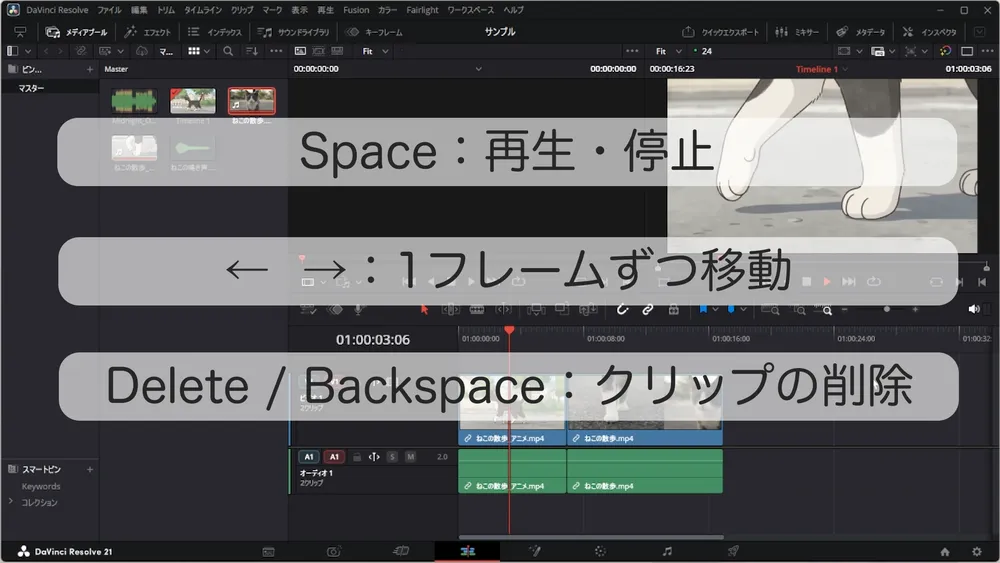Expand the source clip name dropdown chevron
Image resolution: width=1000 pixels, height=563 pixels.
(x=478, y=69)
